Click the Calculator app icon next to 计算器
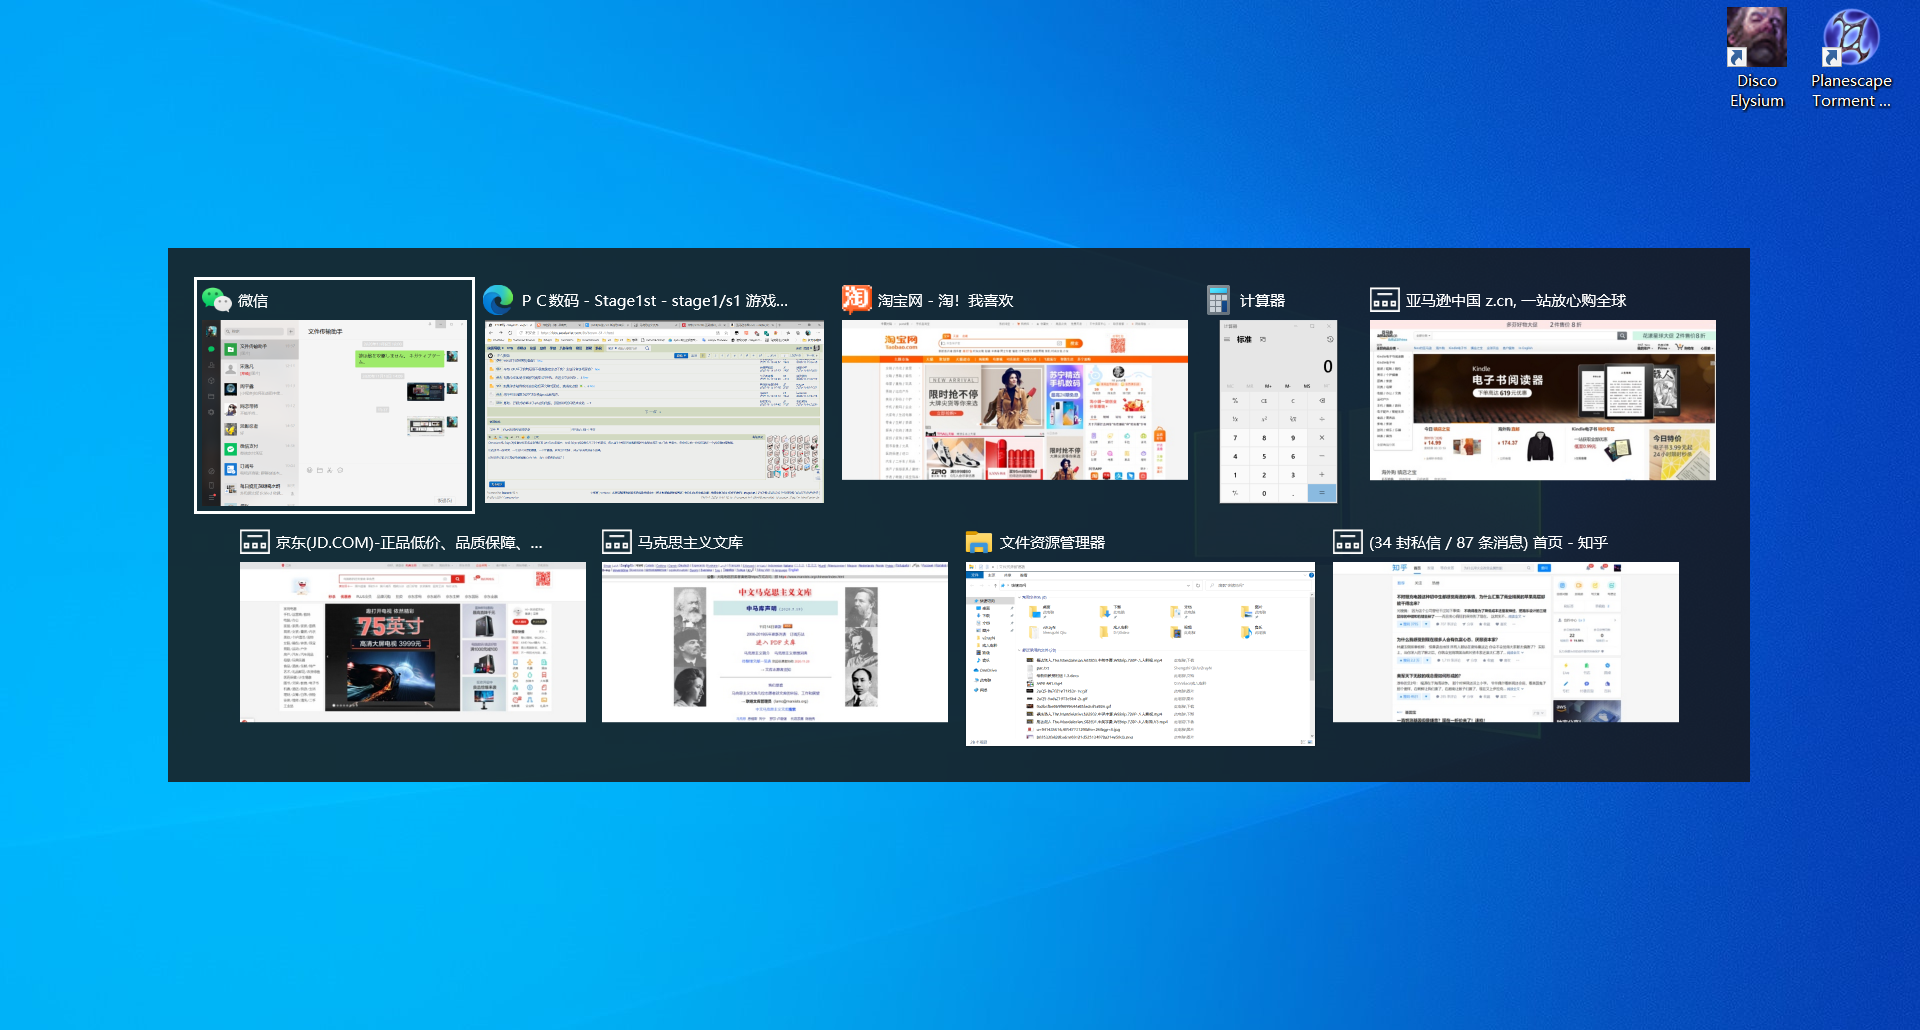The width and height of the screenshot is (1920, 1030). [x=1218, y=300]
